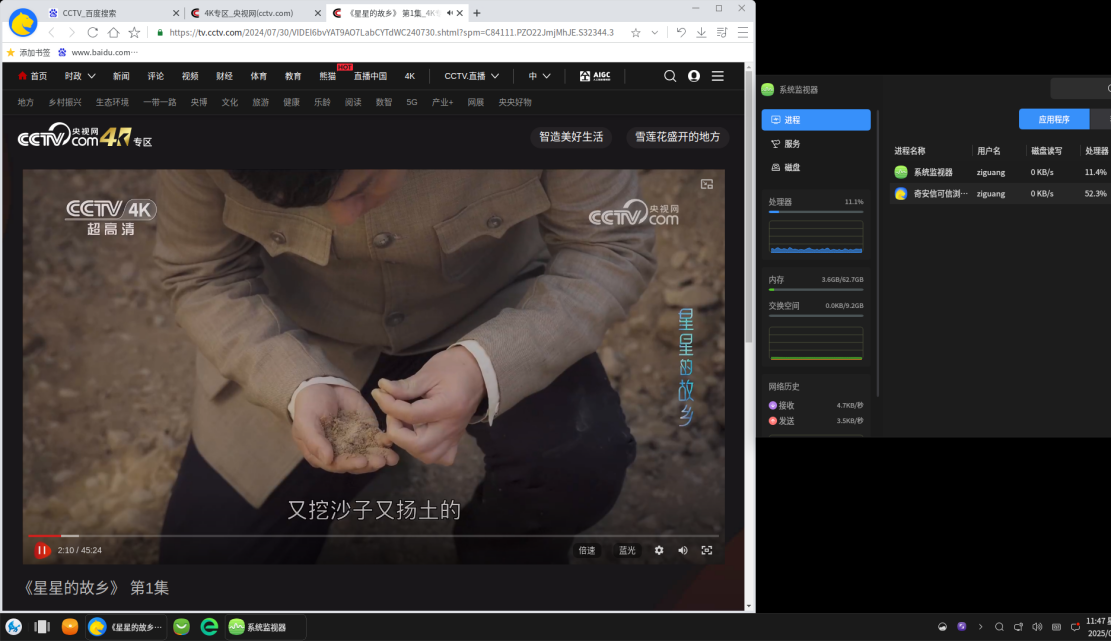Open the 倍速 playback speed menu

(586, 550)
